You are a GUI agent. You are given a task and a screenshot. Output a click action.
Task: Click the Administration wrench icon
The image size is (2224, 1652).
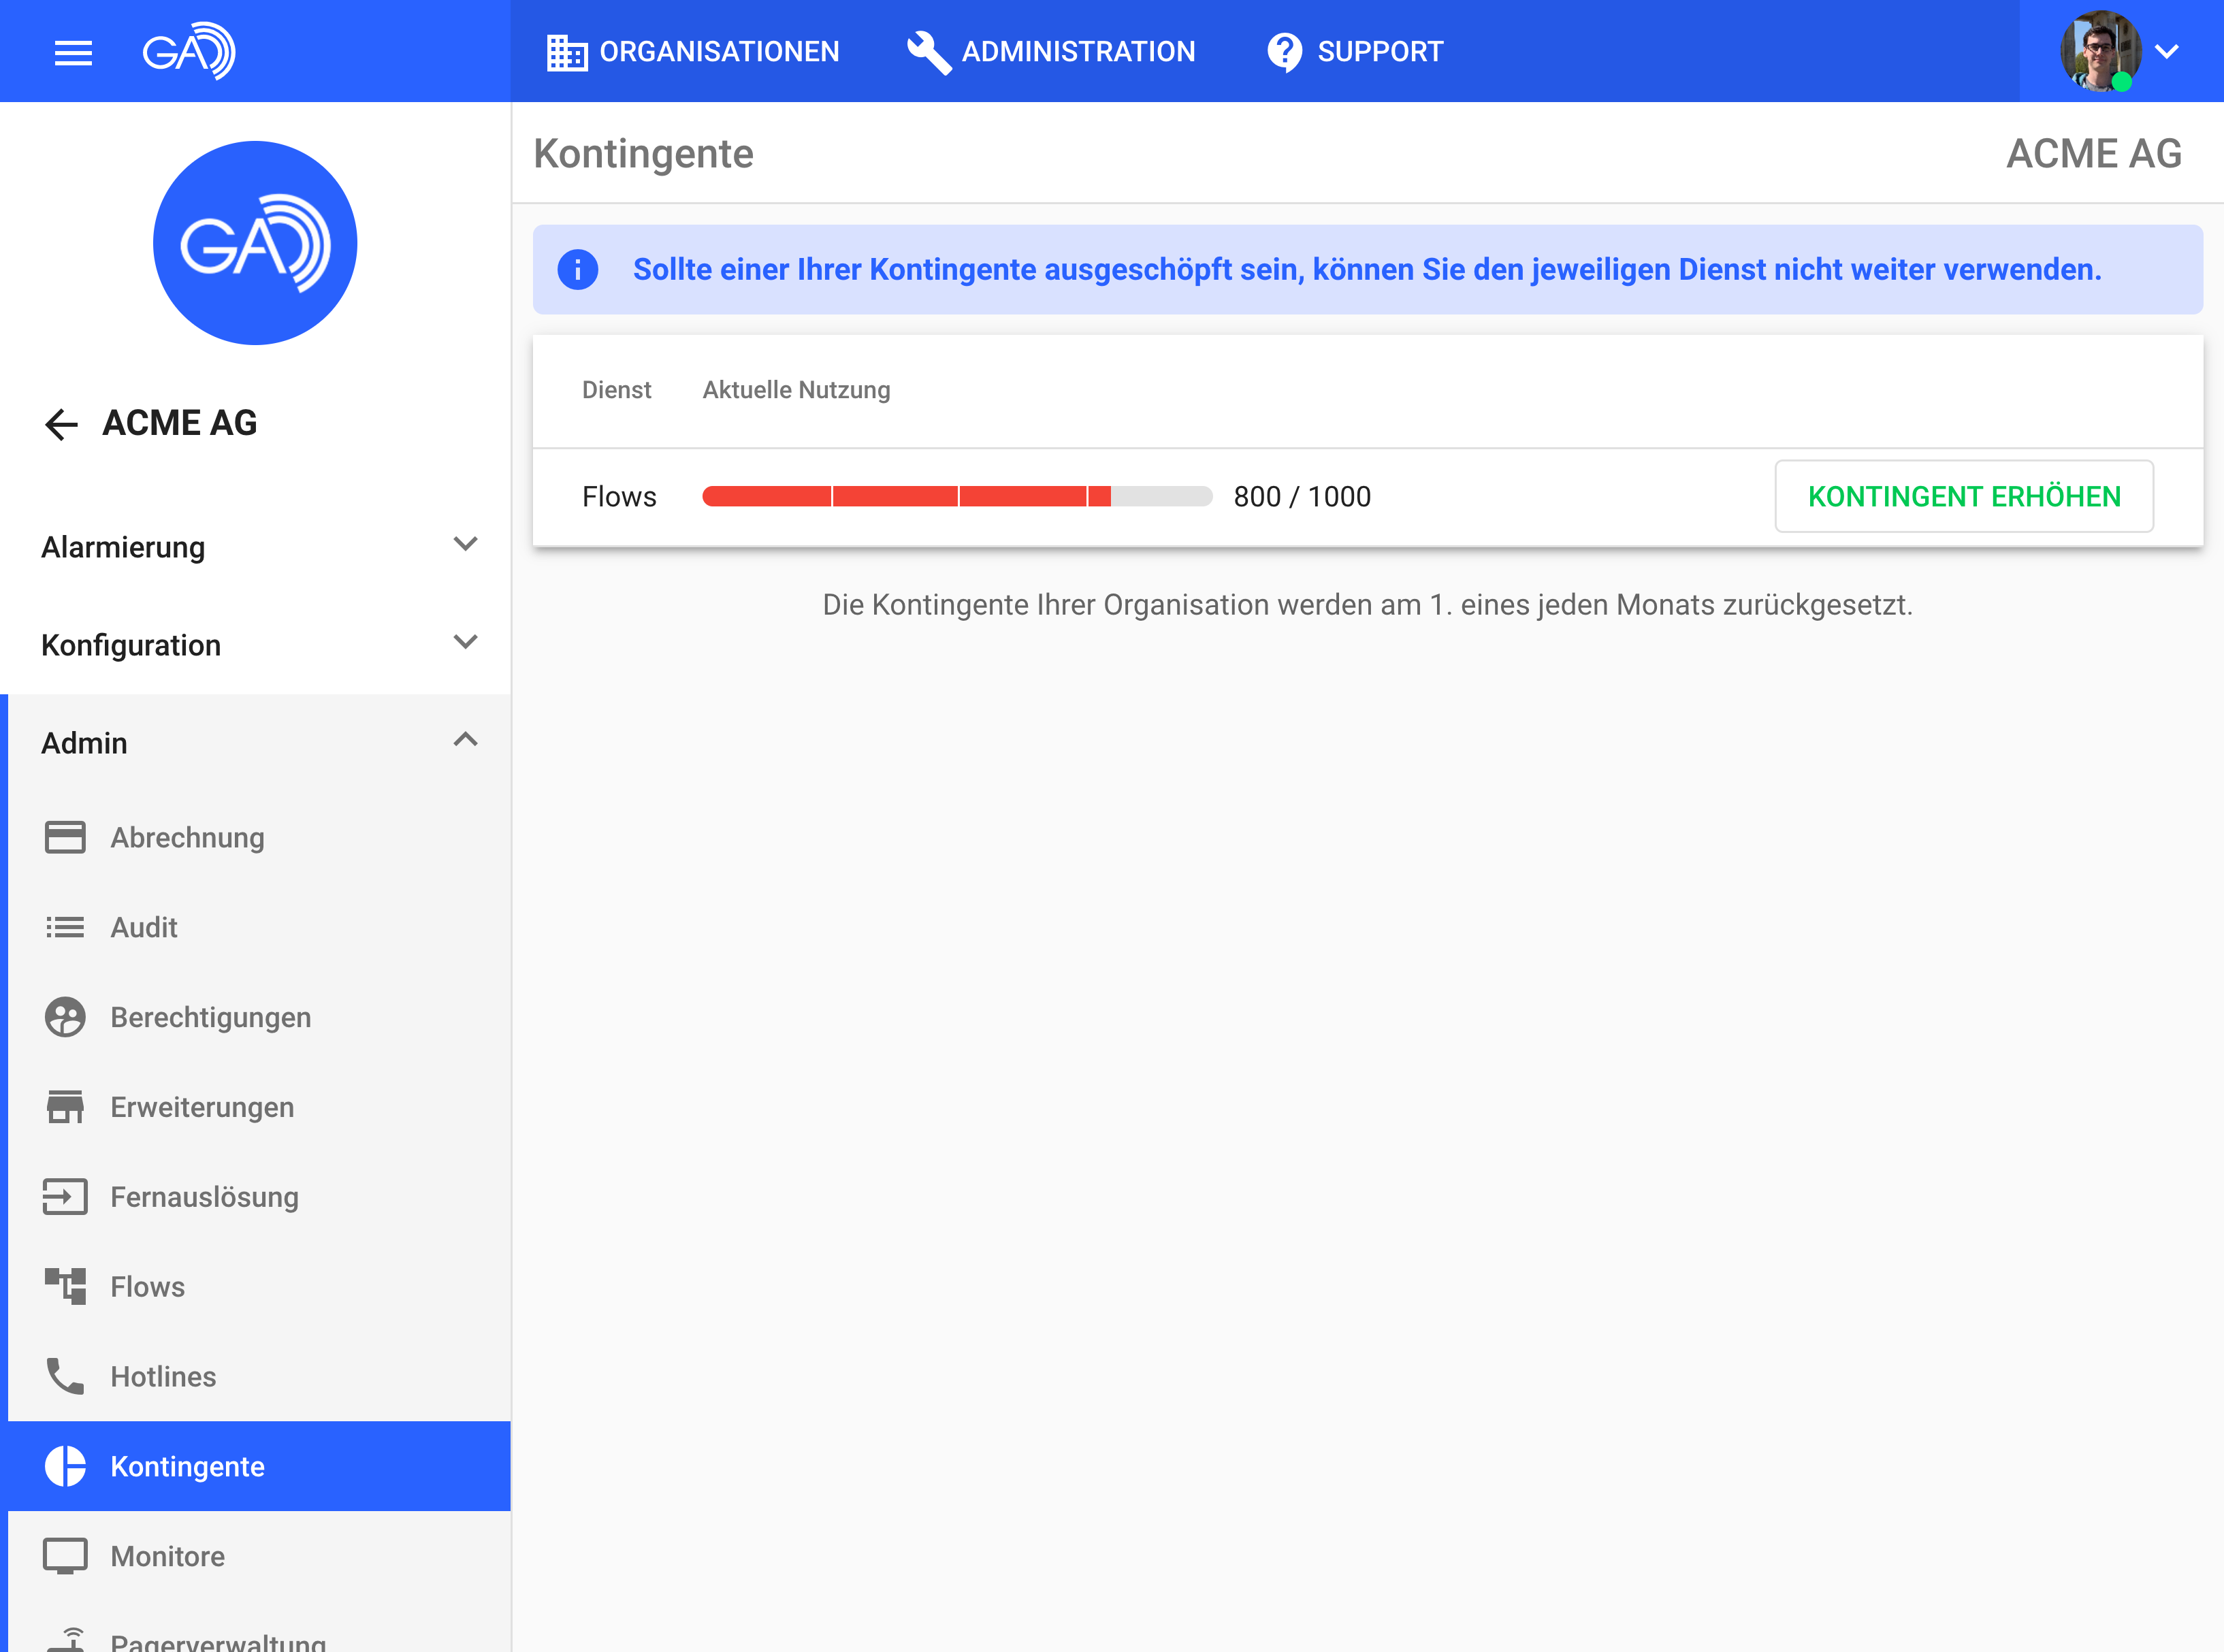(x=929, y=52)
